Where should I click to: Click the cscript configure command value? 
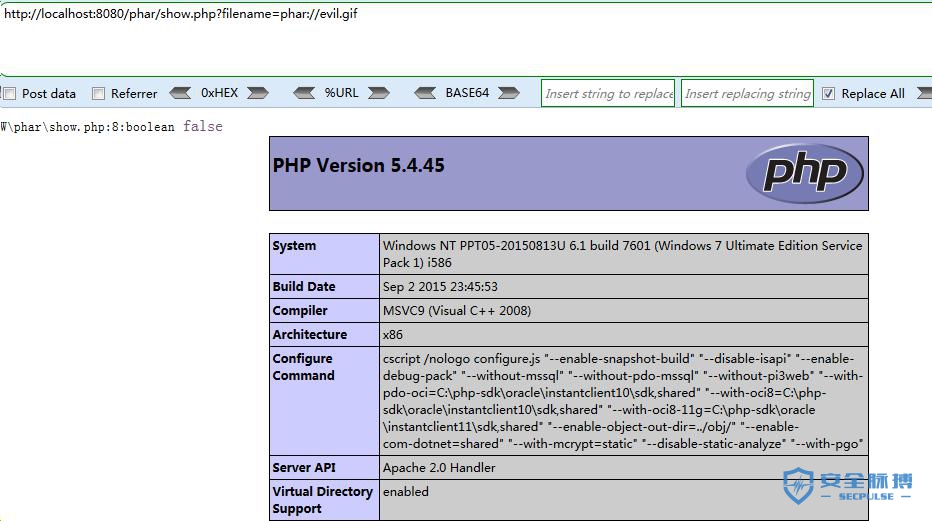[623, 401]
